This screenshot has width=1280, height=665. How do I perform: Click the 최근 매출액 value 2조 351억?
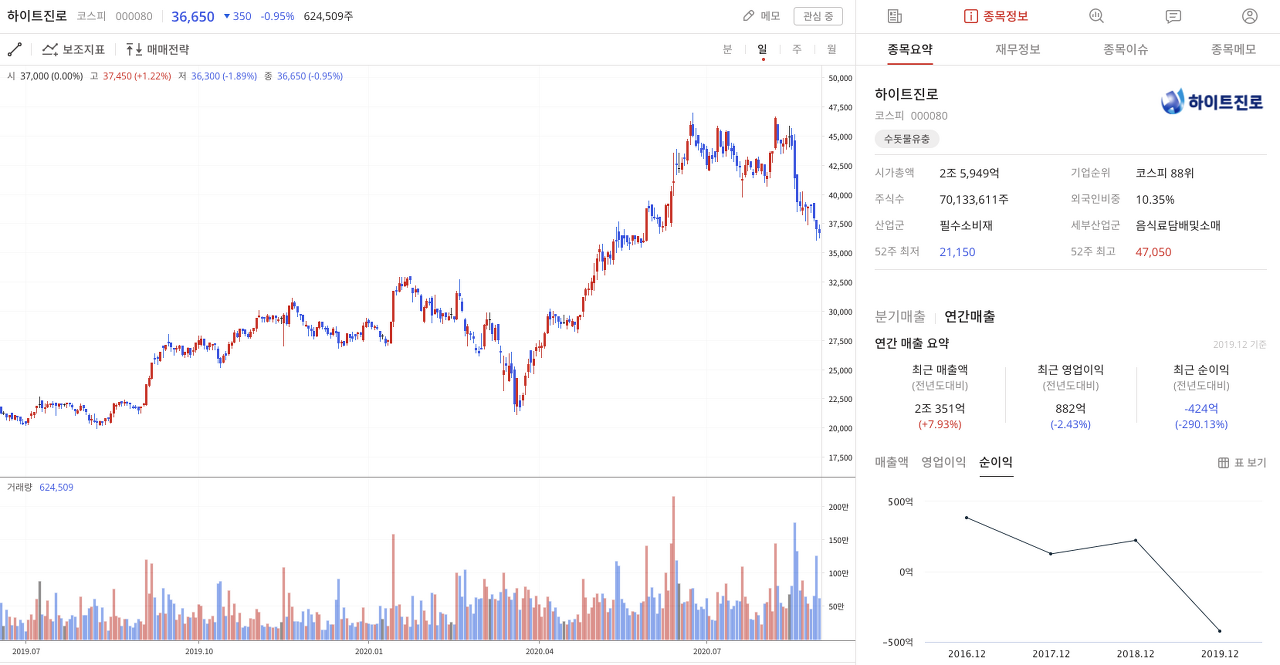point(940,408)
